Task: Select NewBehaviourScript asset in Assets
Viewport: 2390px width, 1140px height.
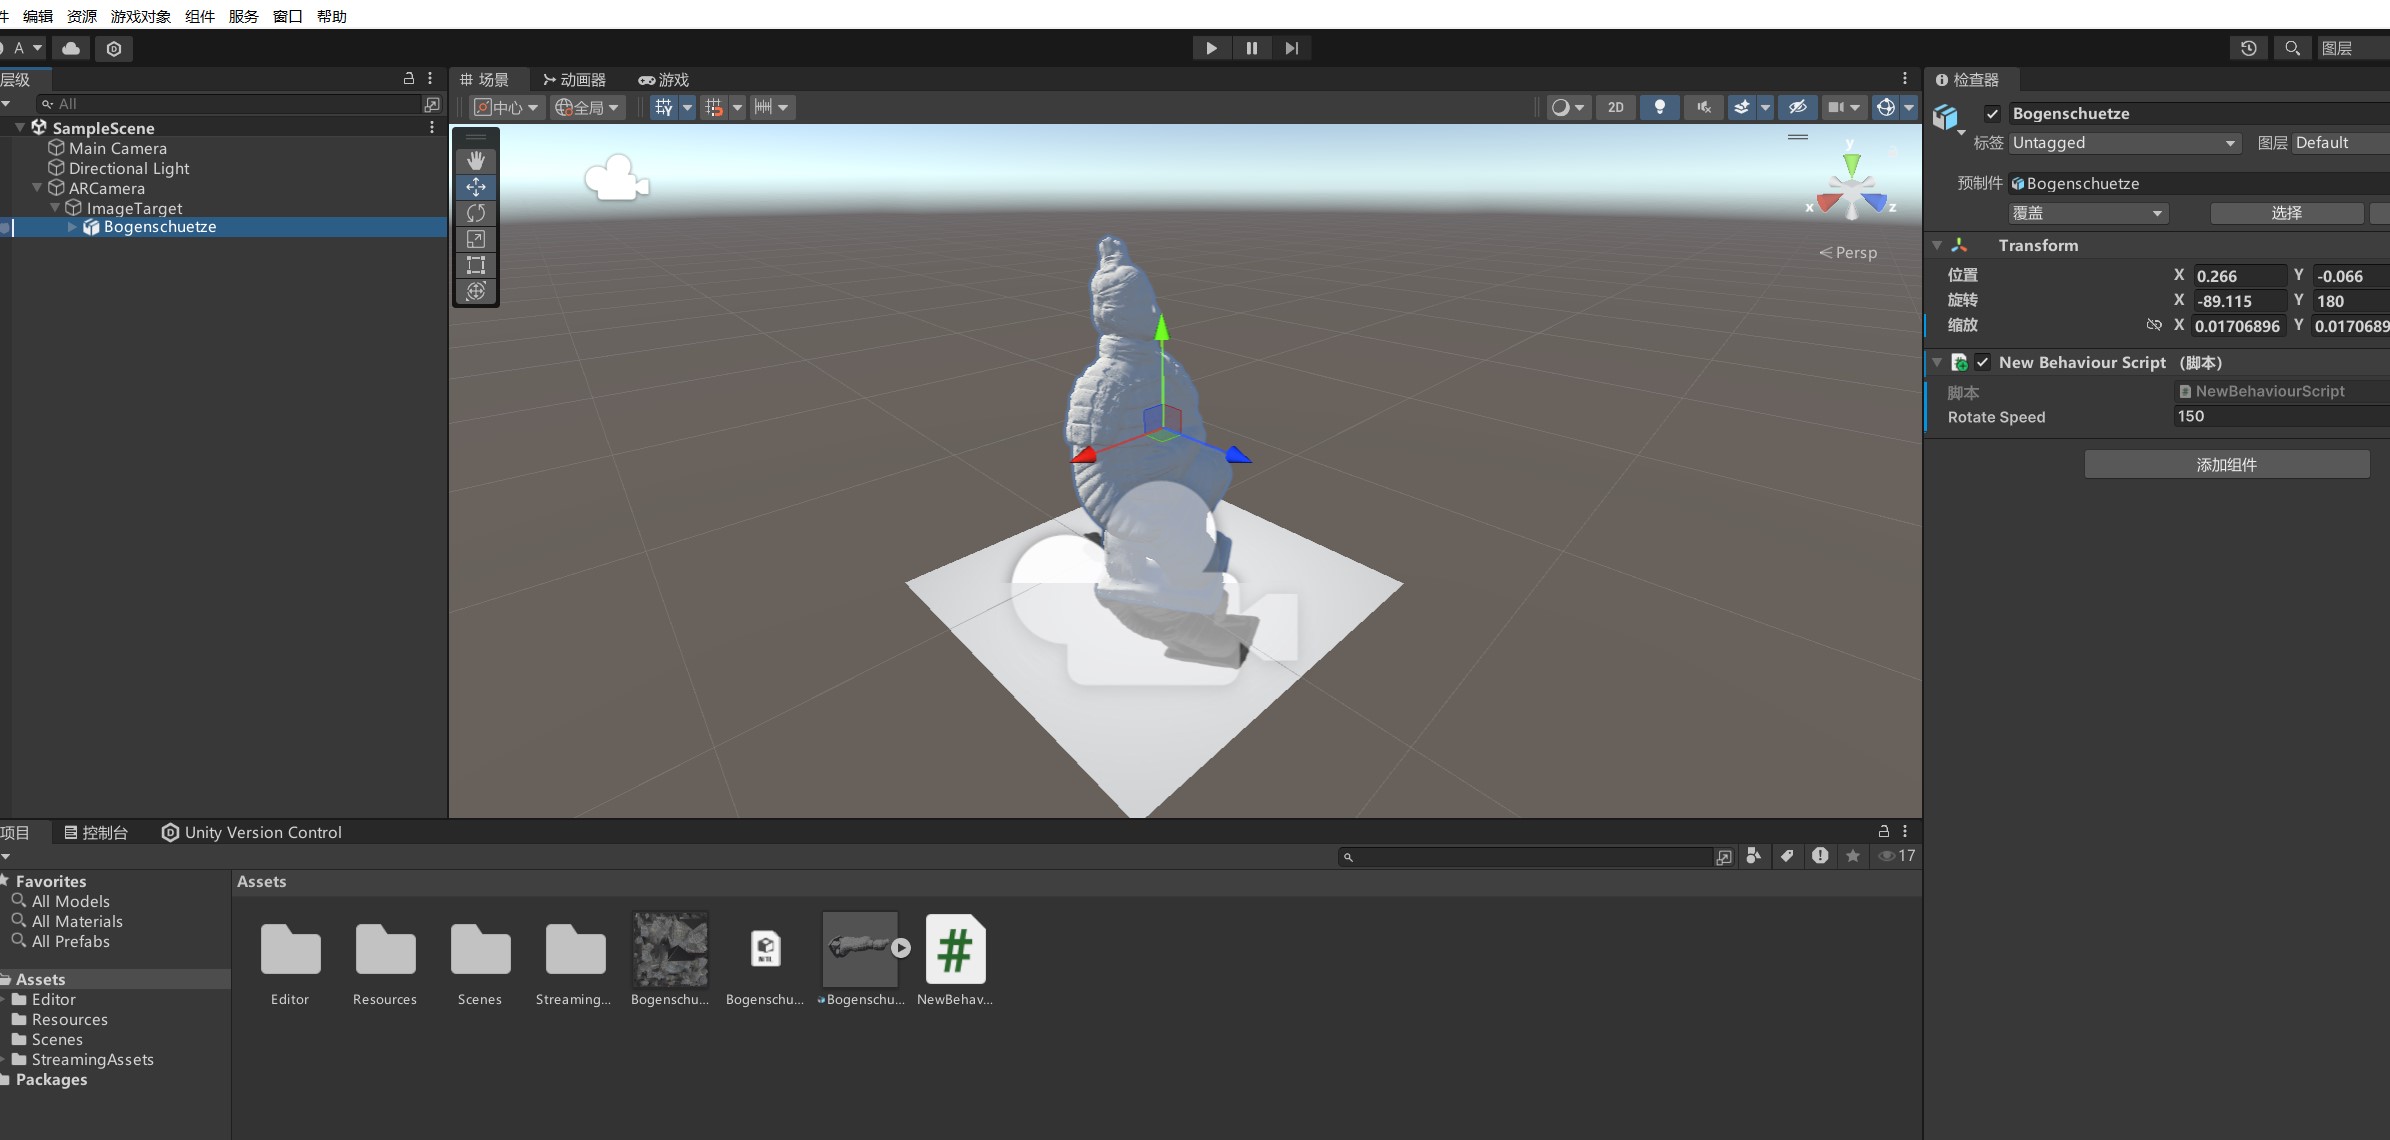Action: click(955, 950)
